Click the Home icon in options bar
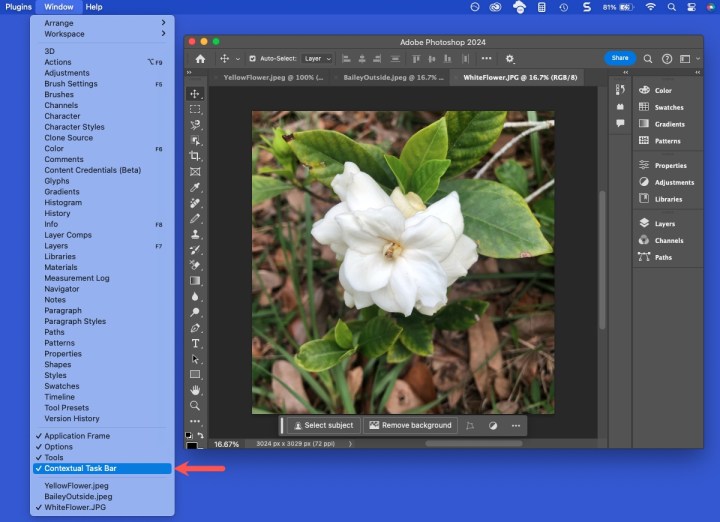The height and width of the screenshot is (522, 720). pyautogui.click(x=200, y=59)
